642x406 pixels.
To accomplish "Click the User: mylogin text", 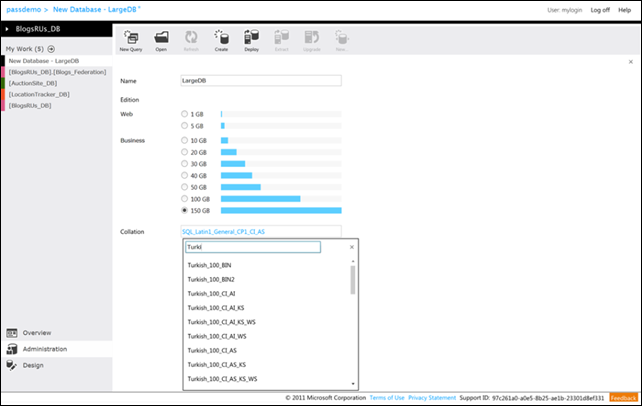I will pyautogui.click(x=565, y=10).
